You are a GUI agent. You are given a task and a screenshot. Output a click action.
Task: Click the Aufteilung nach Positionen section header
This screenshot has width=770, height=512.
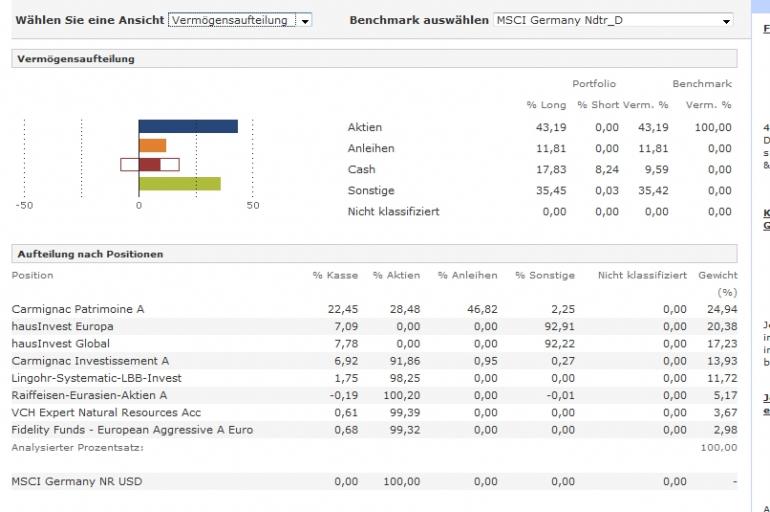click(90, 254)
